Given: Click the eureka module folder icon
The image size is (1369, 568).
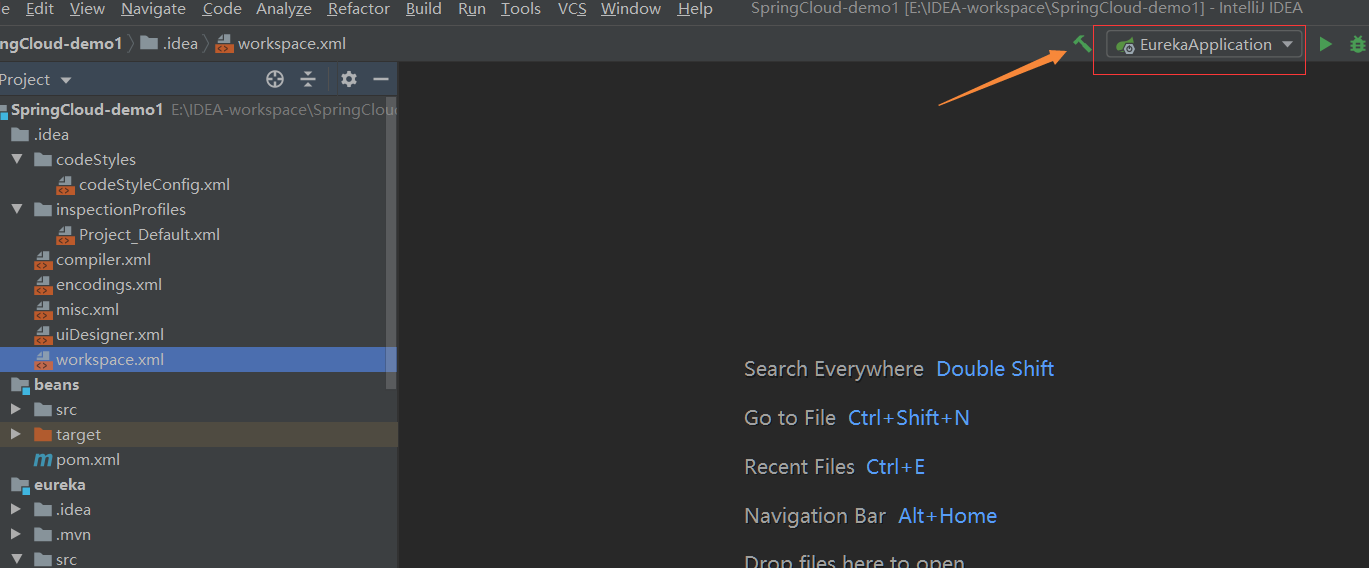Looking at the screenshot, I should 20,485.
